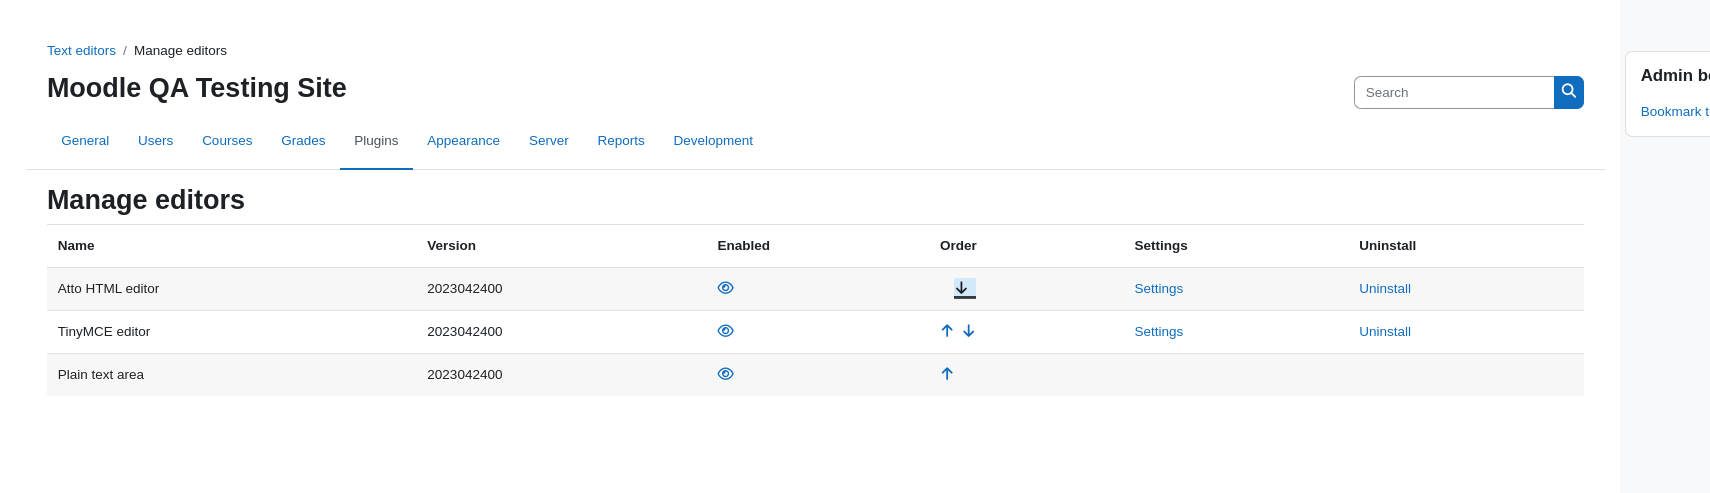
Task: Focus the Search input field
Action: point(1454,92)
